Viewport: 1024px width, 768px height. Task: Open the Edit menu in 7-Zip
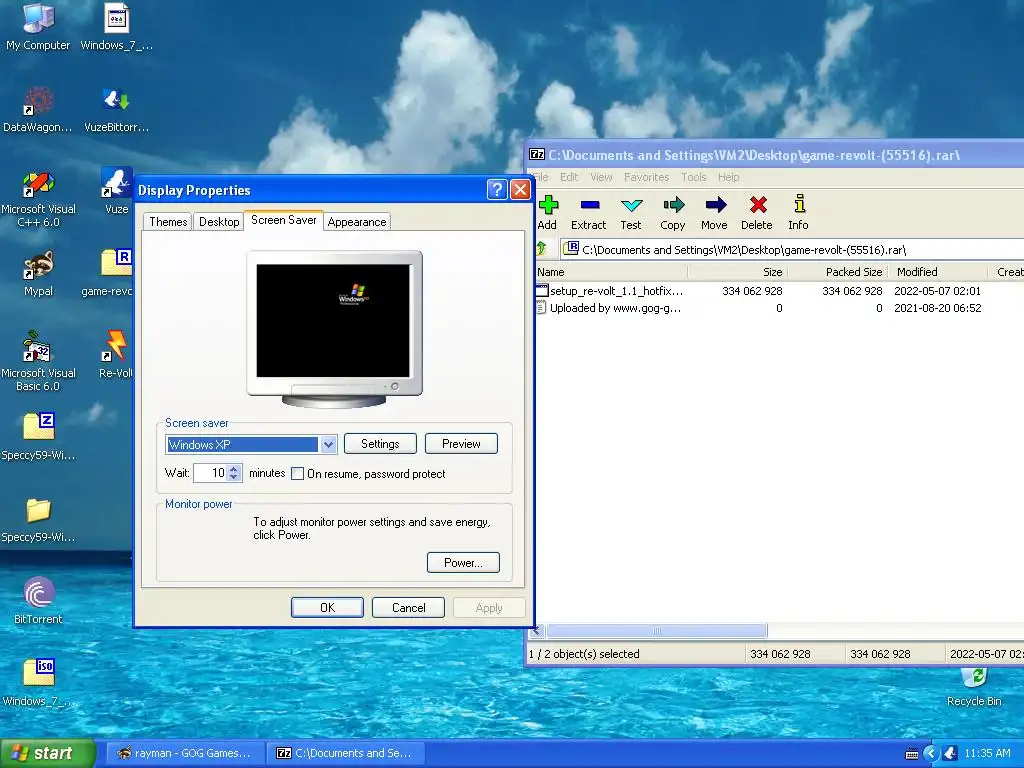point(569,177)
